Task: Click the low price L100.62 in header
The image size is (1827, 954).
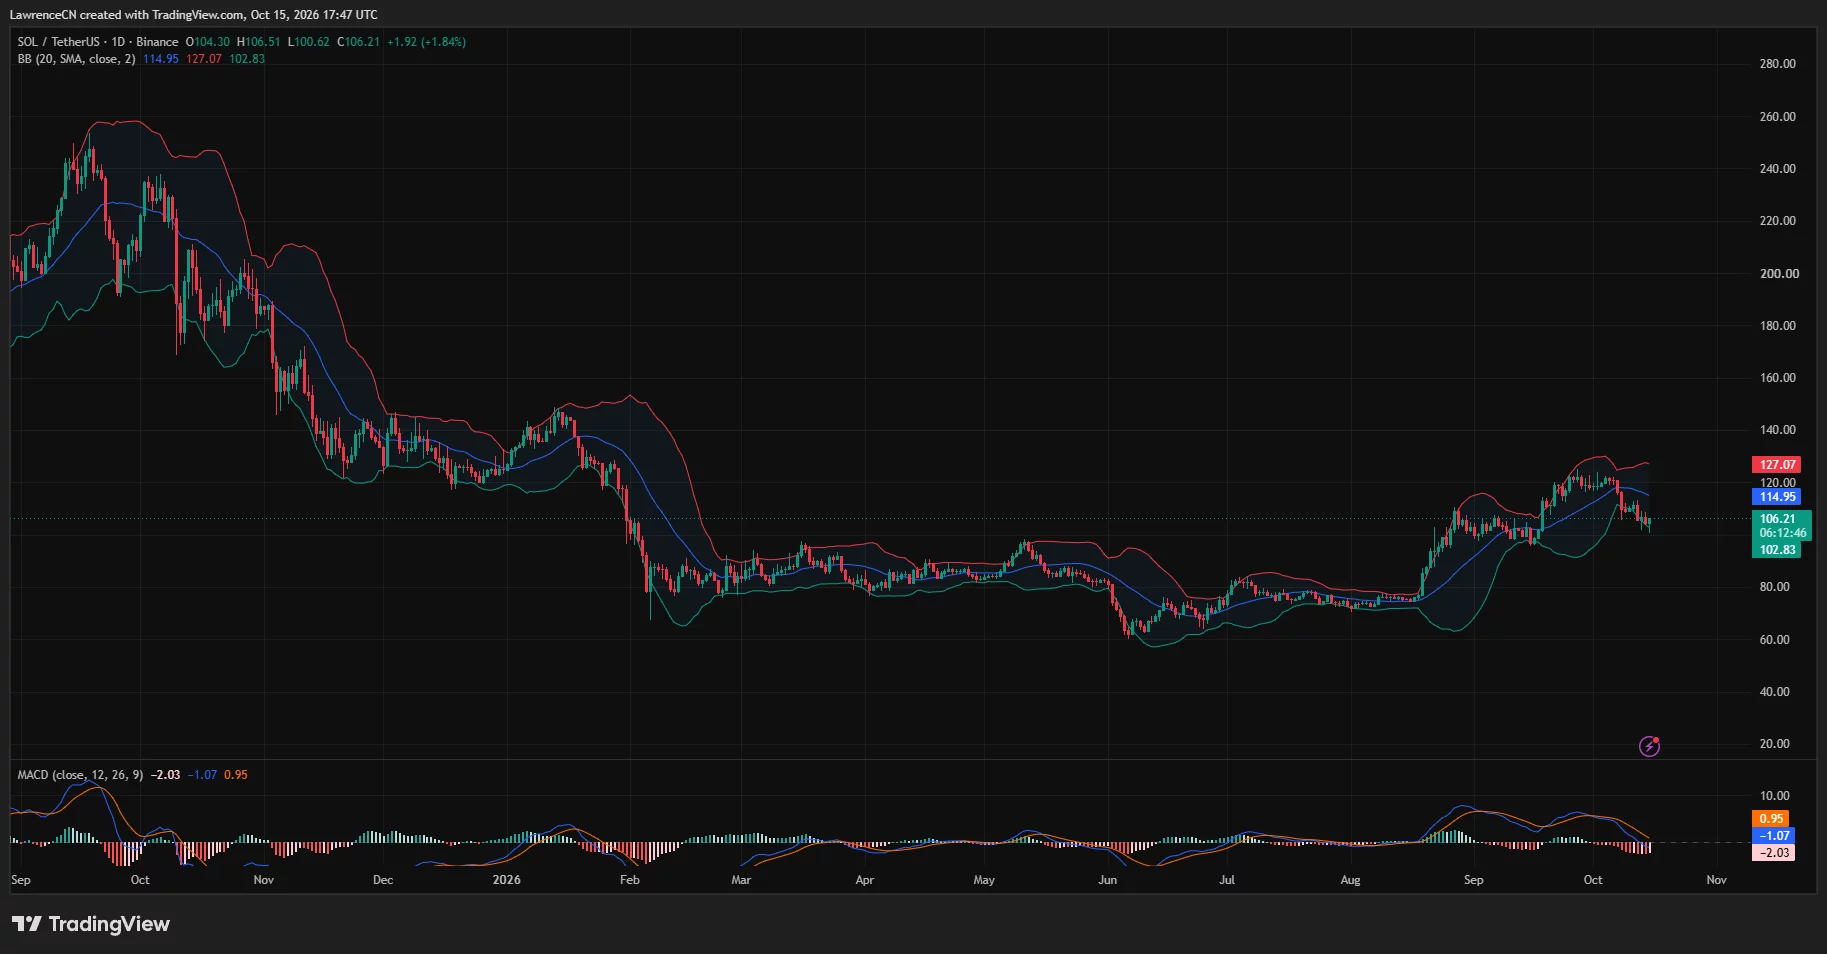Action: click(x=309, y=42)
